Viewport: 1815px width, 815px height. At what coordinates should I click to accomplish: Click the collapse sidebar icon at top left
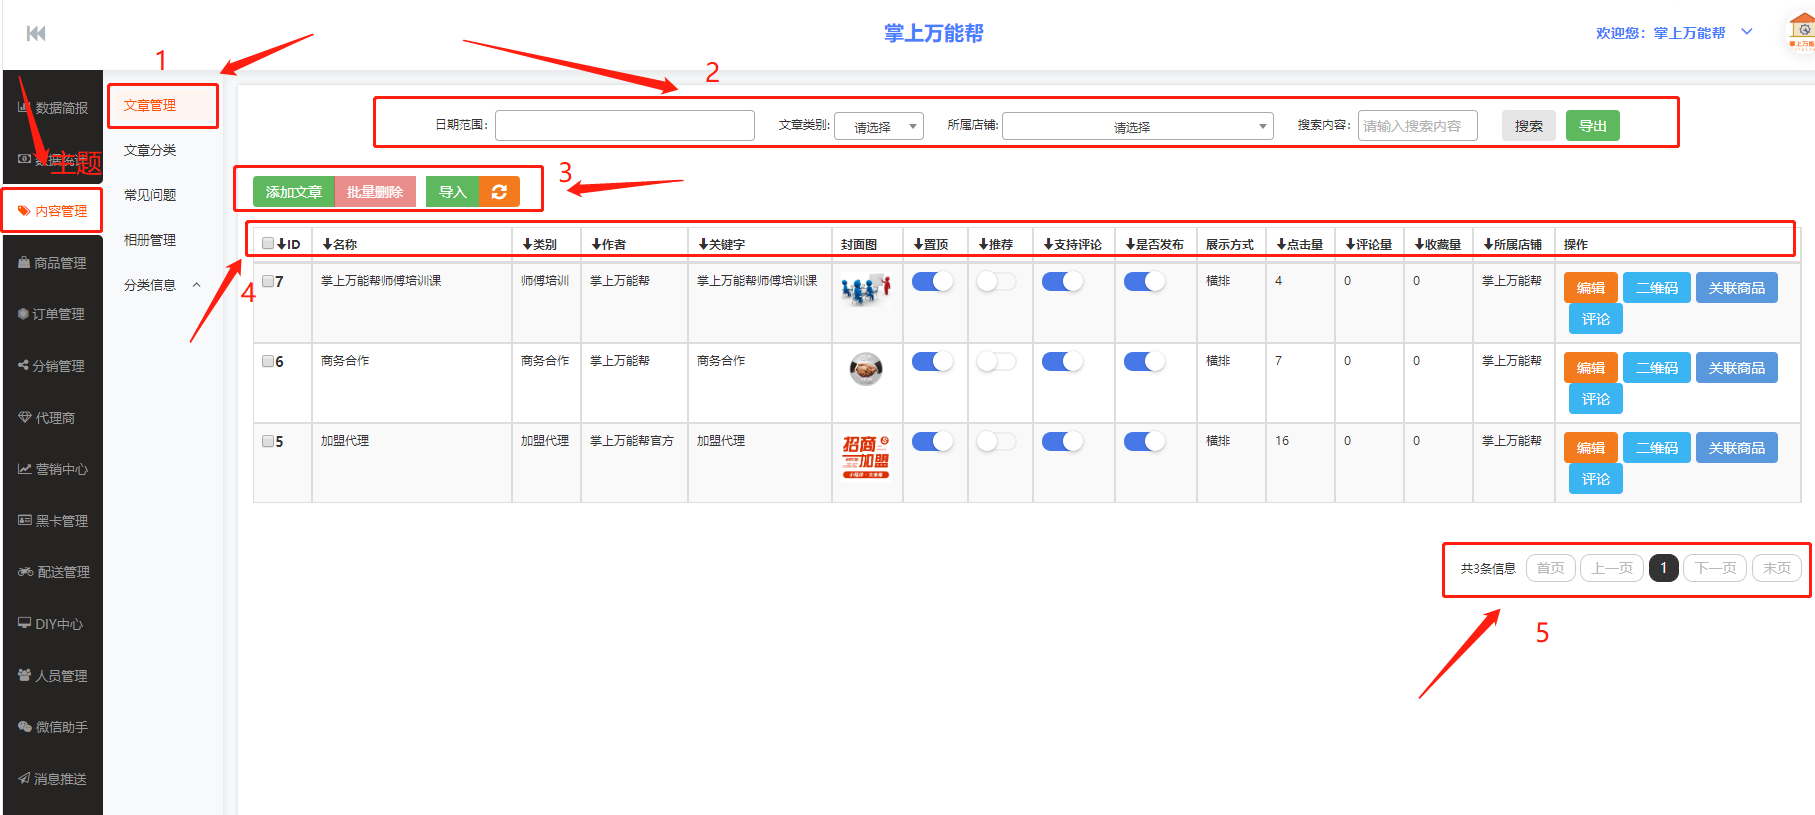(x=36, y=34)
